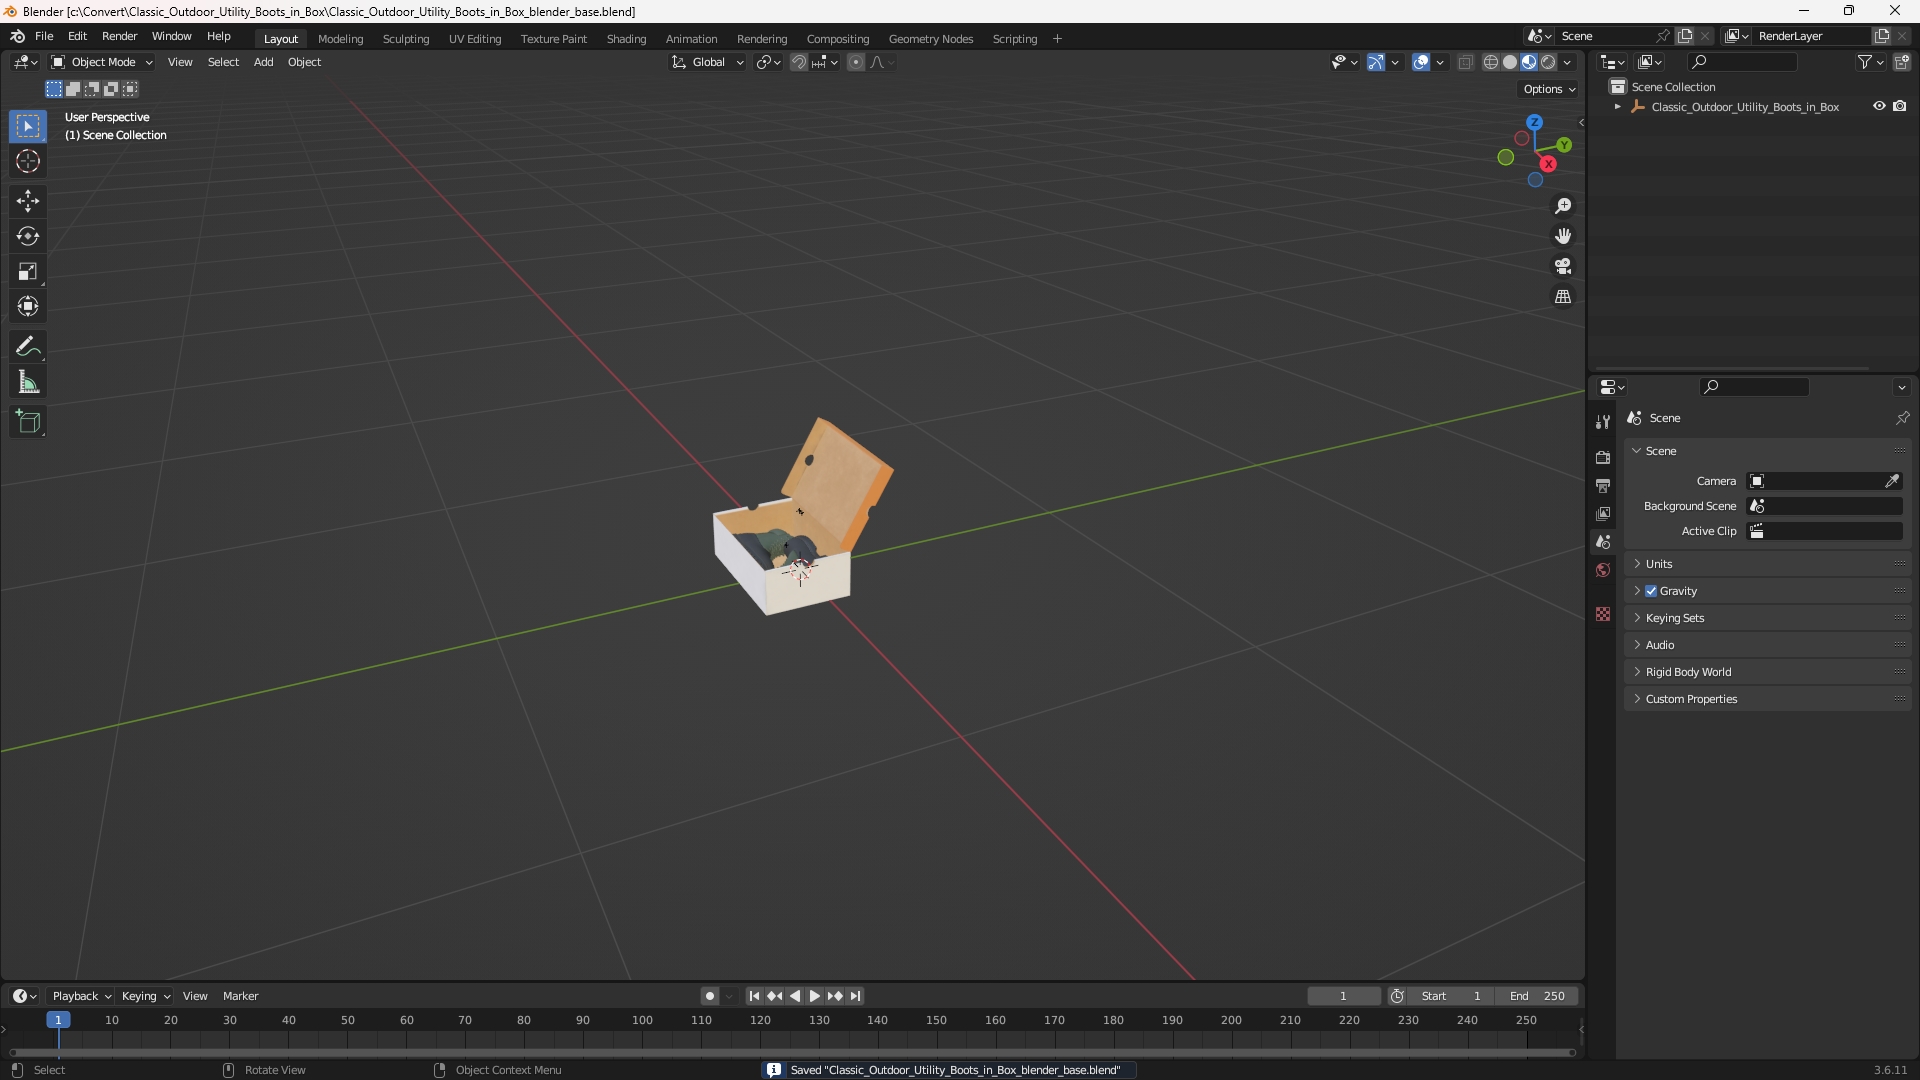Toggle render camera for Classic_Outdoor_Utility_Boots_in_Box
This screenshot has height=1080, width=1920.
click(x=1900, y=106)
